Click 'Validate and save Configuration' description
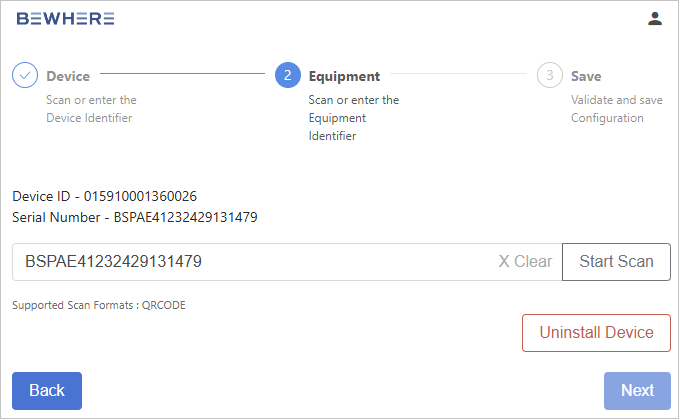 click(617, 109)
